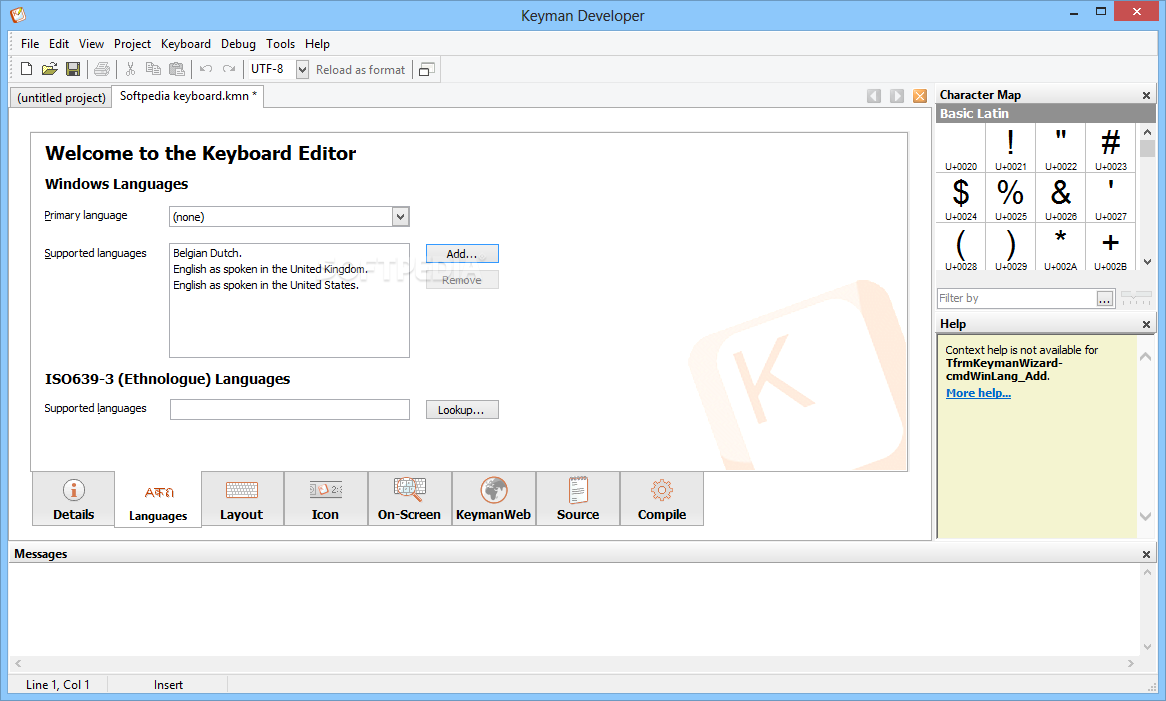The image size is (1166, 701).
Task: Cut with the scissors toolbar icon
Action: point(130,69)
